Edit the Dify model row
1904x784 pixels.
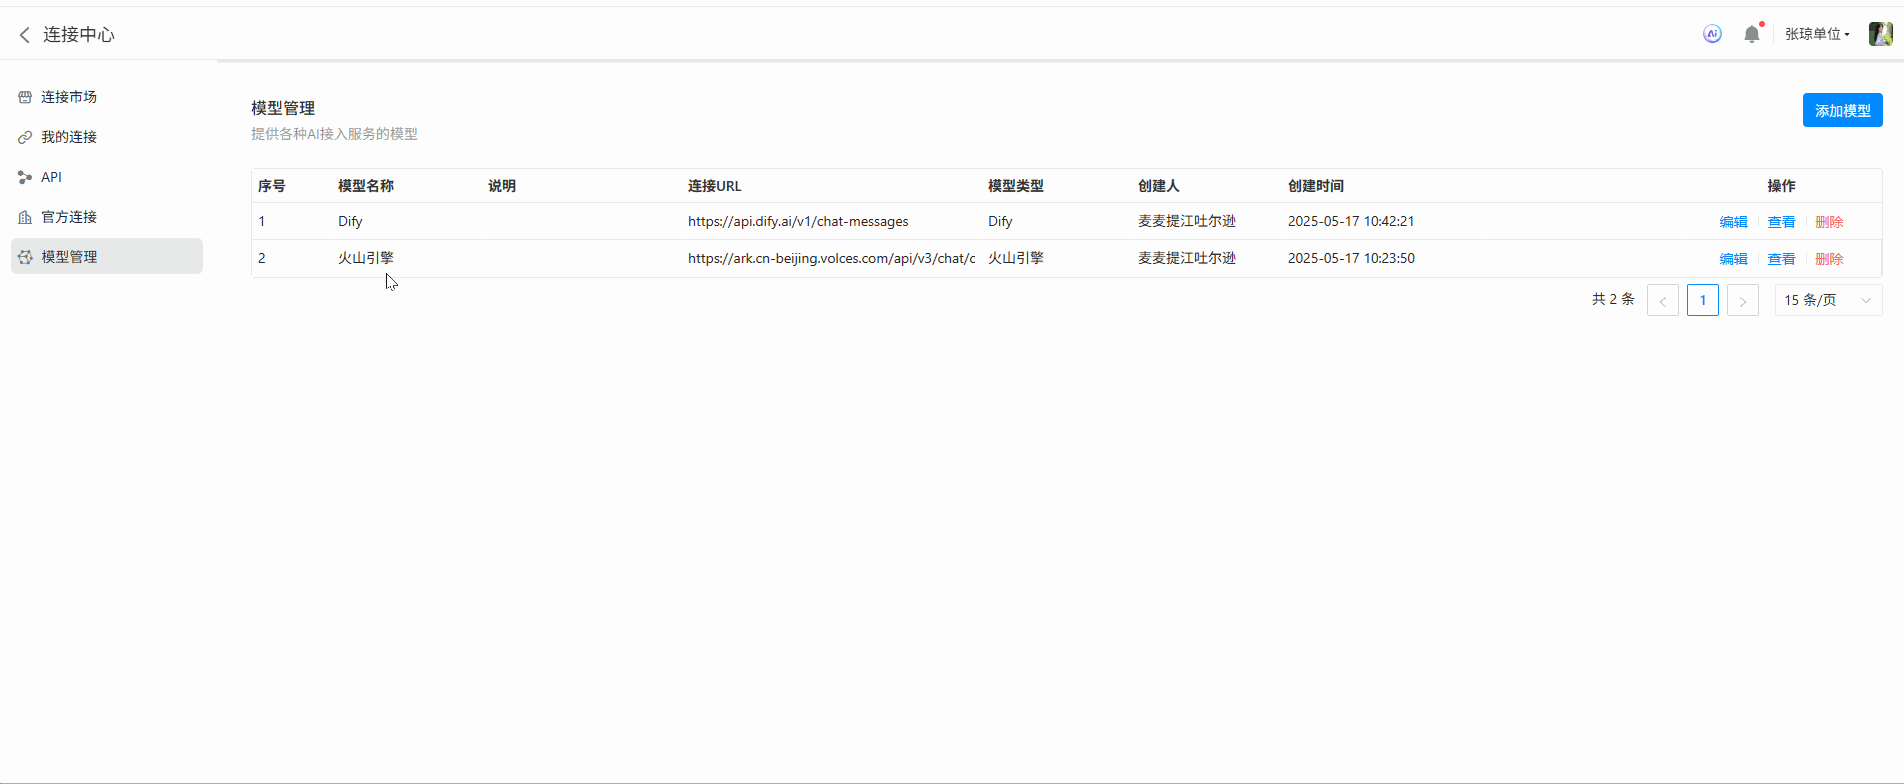(1733, 222)
